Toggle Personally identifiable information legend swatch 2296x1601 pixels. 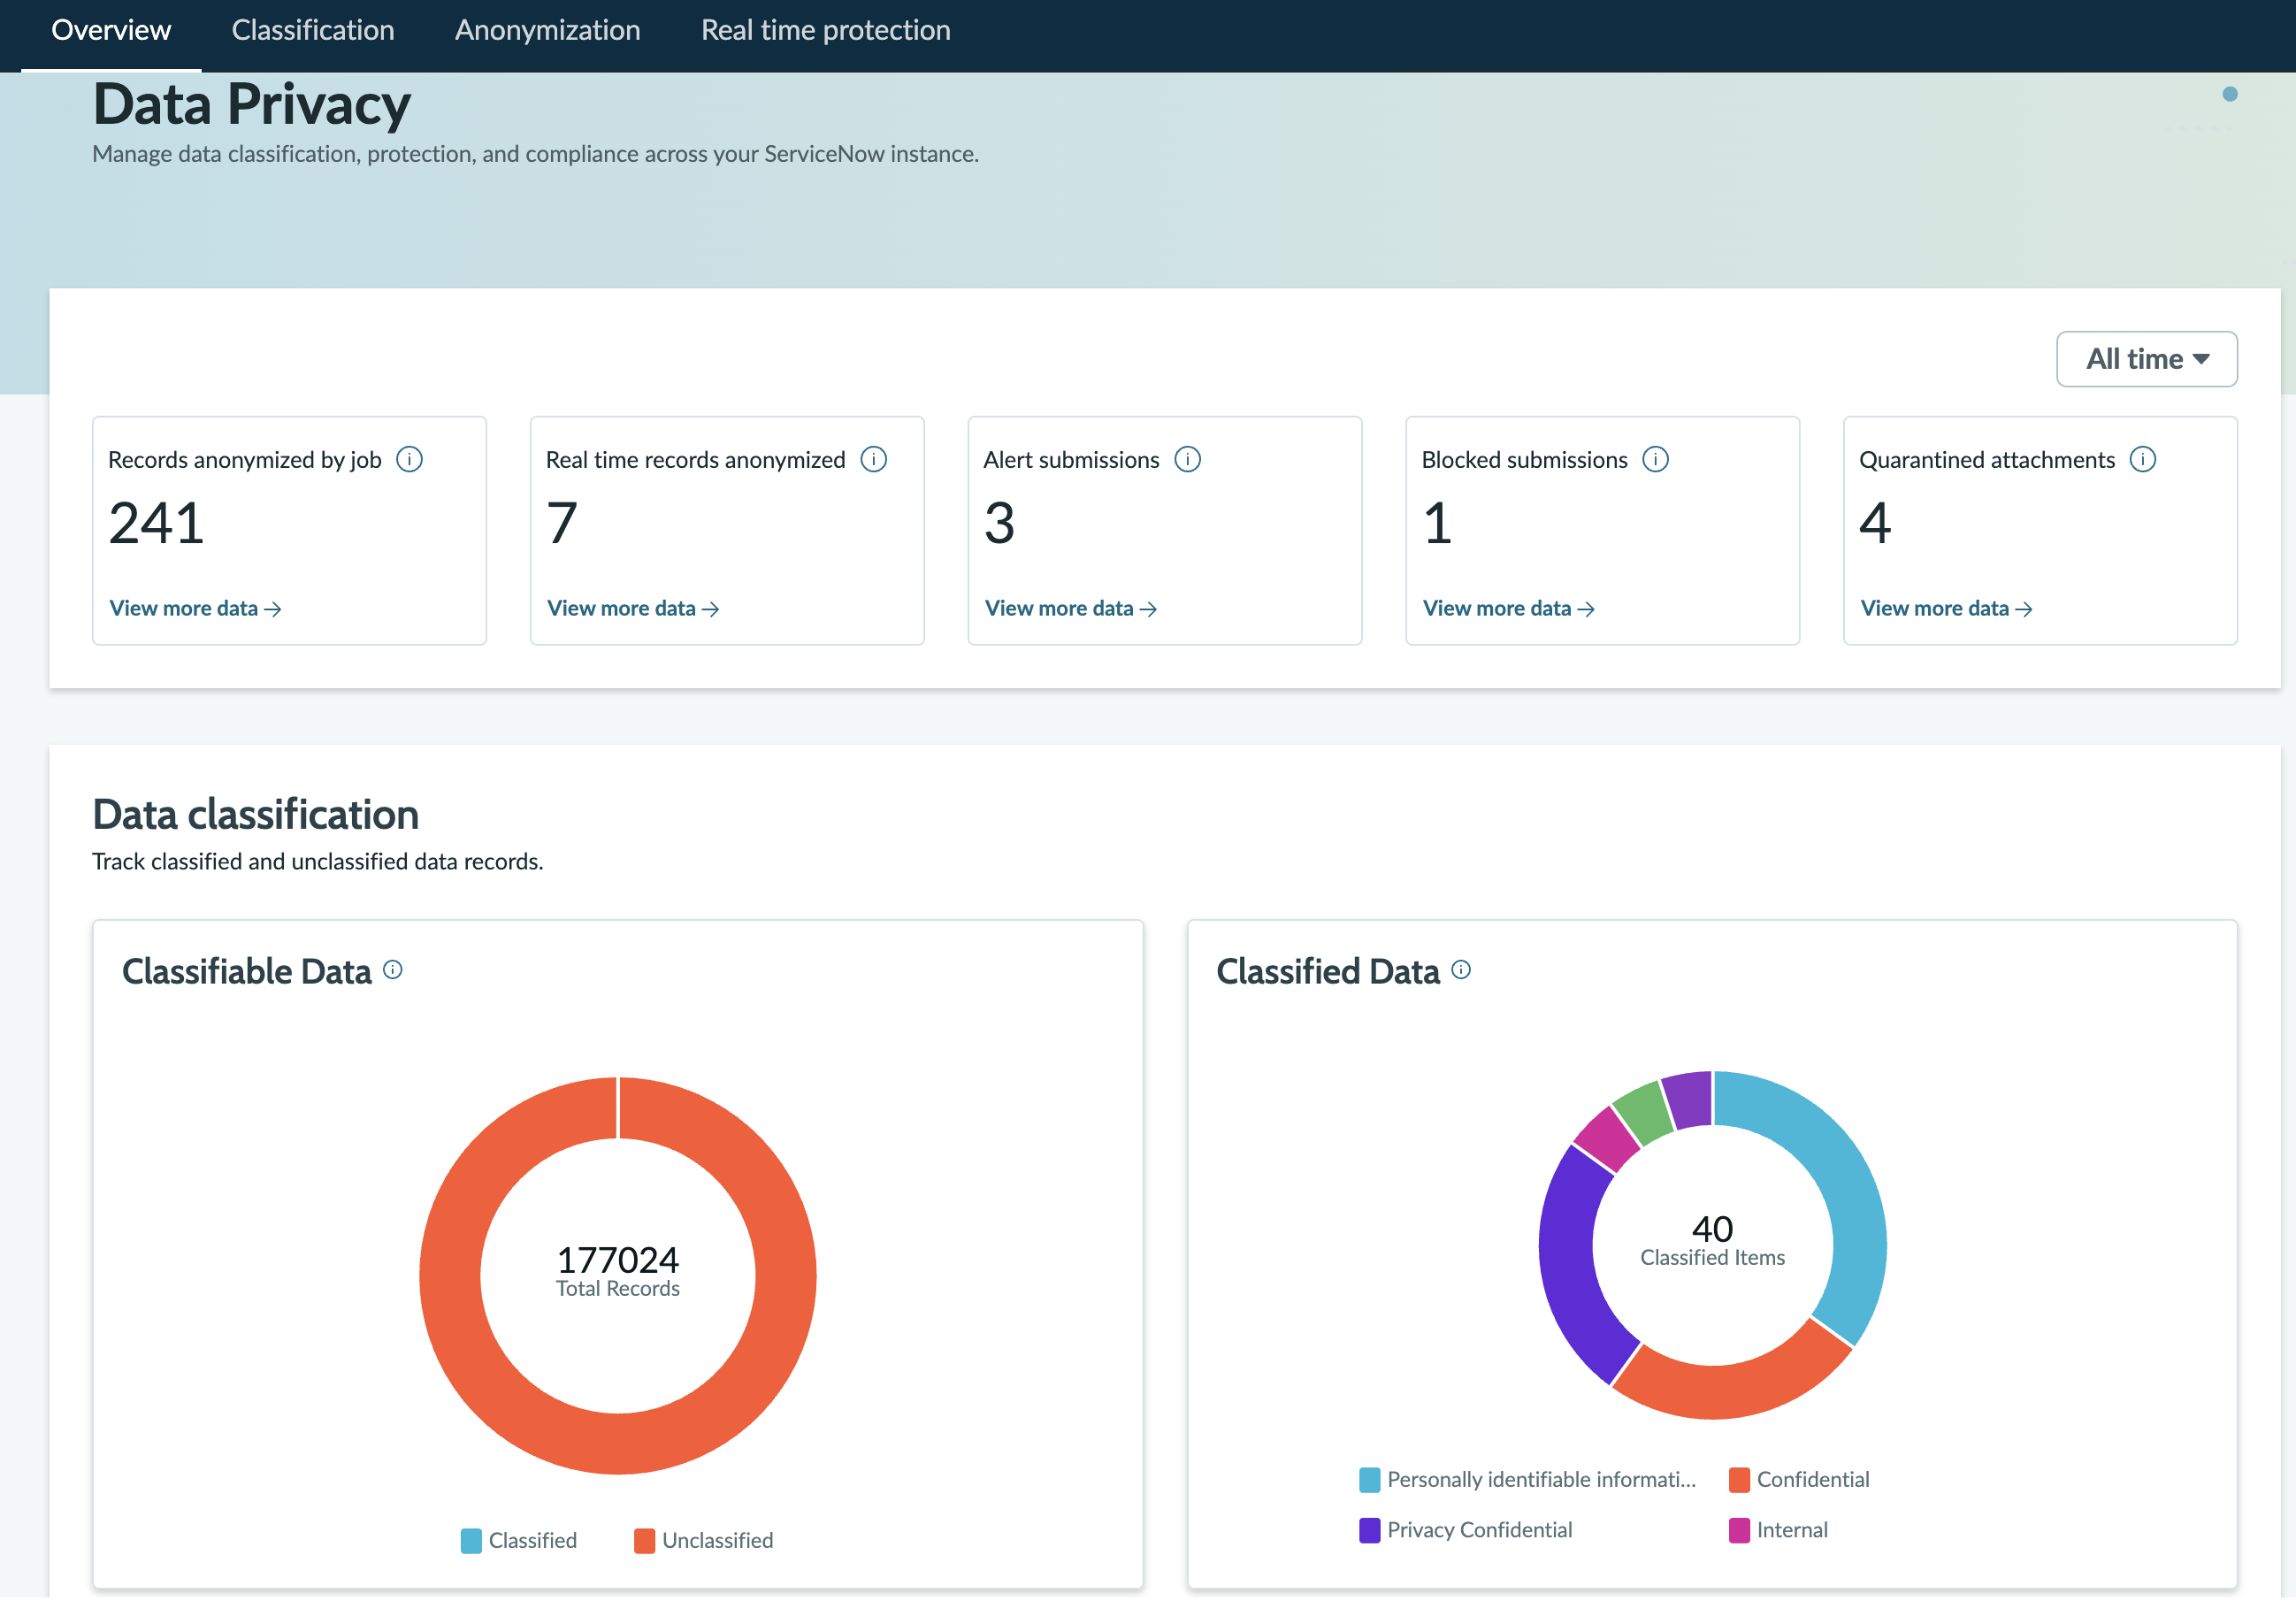tap(1370, 1480)
